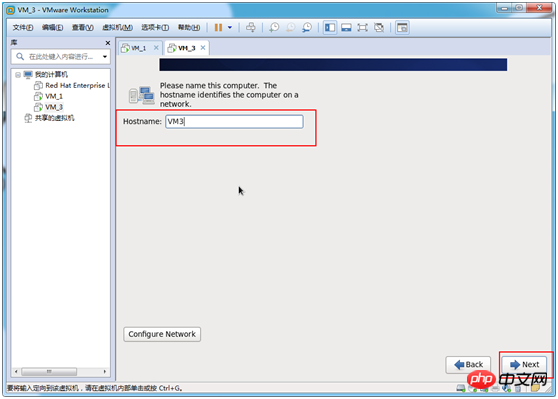This screenshot has height=399, width=558.
Task: Click the console view icon in the toolbar
Action: tap(402, 27)
